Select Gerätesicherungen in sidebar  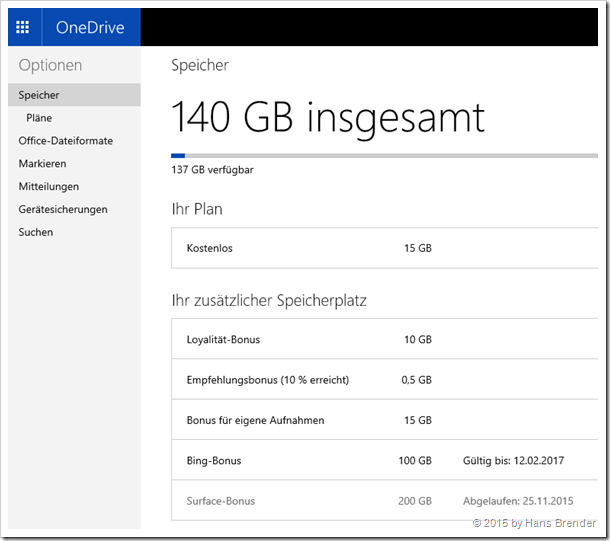pyautogui.click(x=63, y=210)
